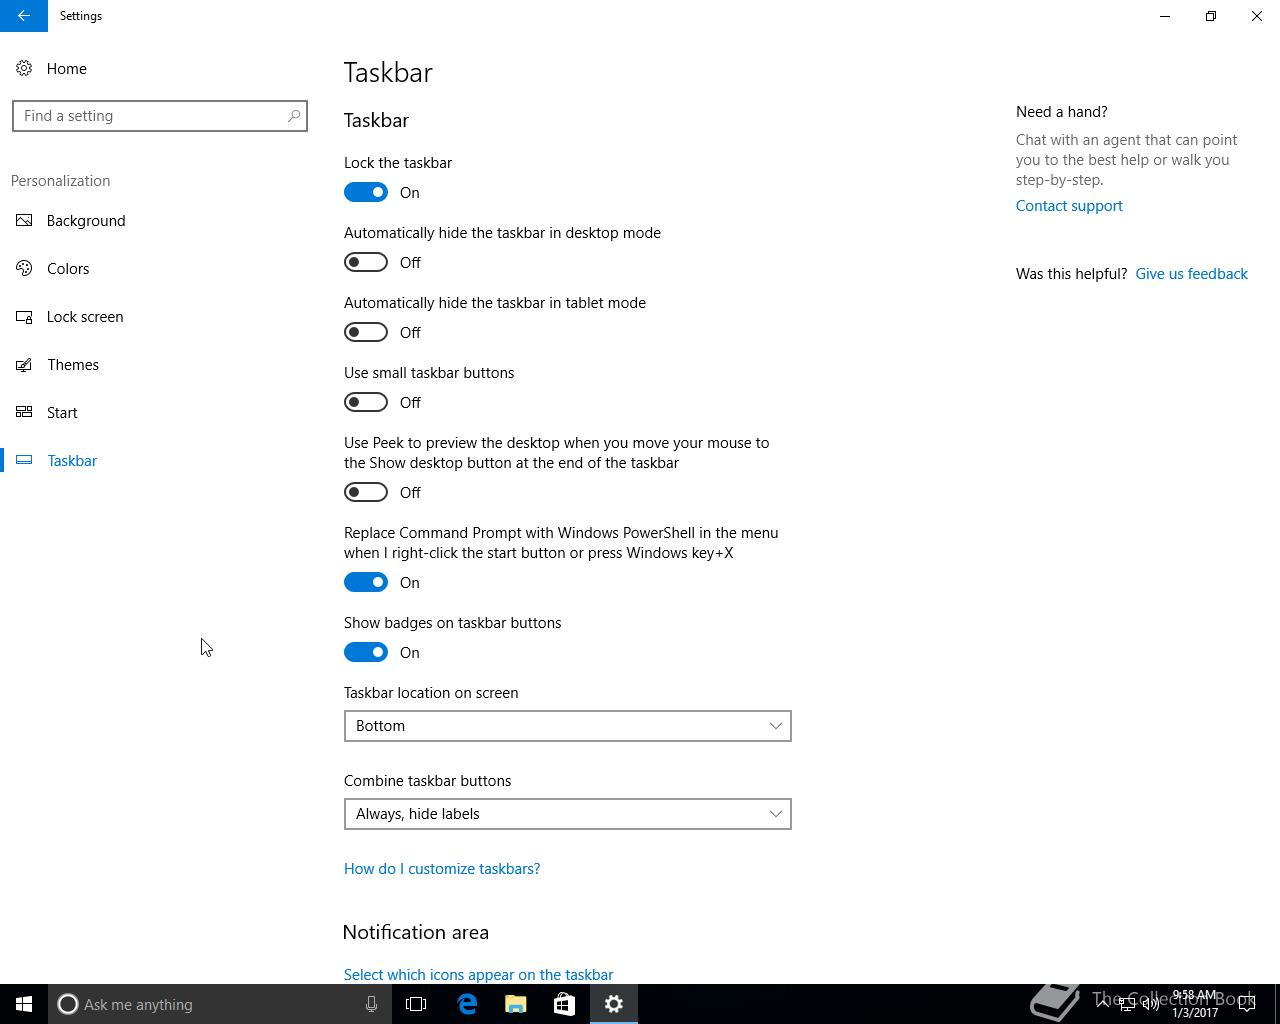Select Lock screen in Personalization menu
The height and width of the screenshot is (1024, 1280).
(85, 317)
